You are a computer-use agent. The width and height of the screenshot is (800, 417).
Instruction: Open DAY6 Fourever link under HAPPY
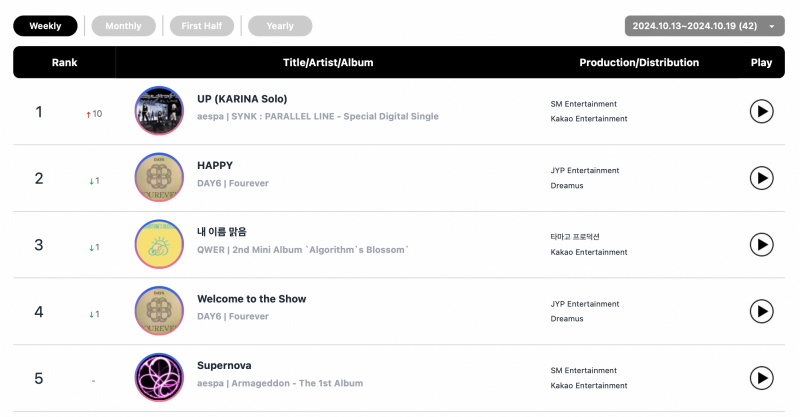(233, 183)
